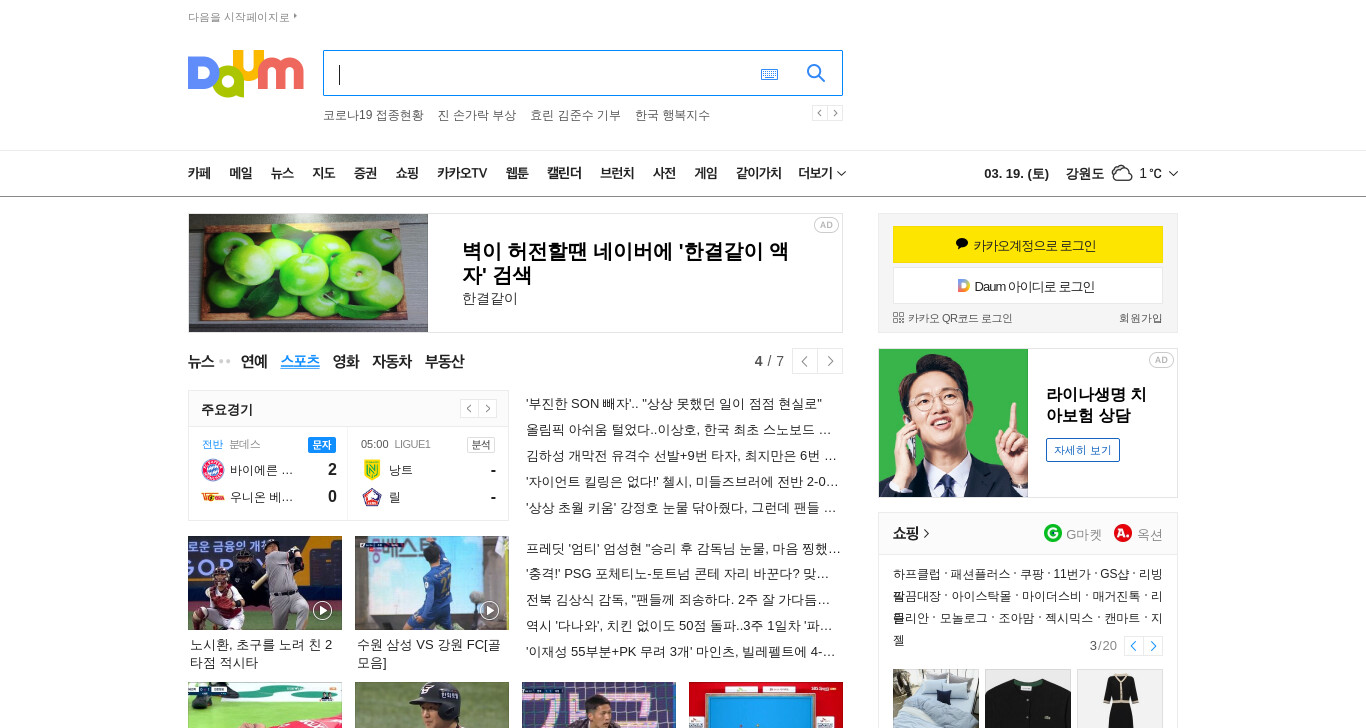
Task: Focus the Daum search input field
Action: pyautogui.click(x=540, y=73)
